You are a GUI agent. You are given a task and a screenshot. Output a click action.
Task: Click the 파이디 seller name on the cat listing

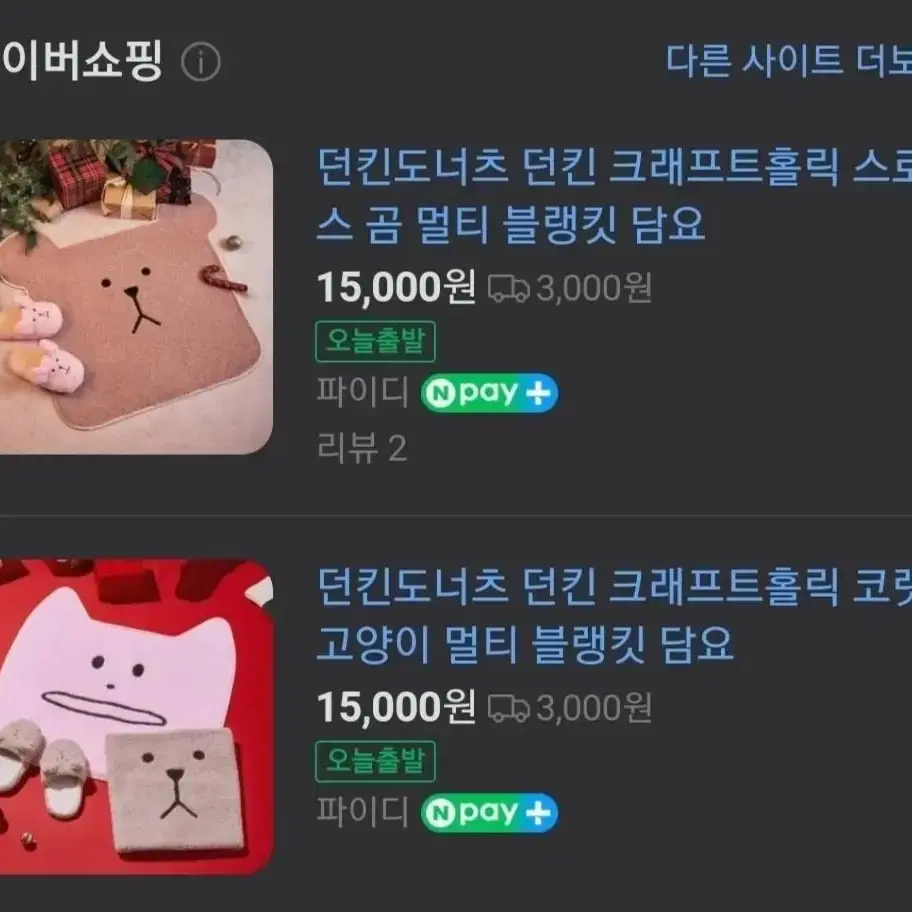(363, 812)
